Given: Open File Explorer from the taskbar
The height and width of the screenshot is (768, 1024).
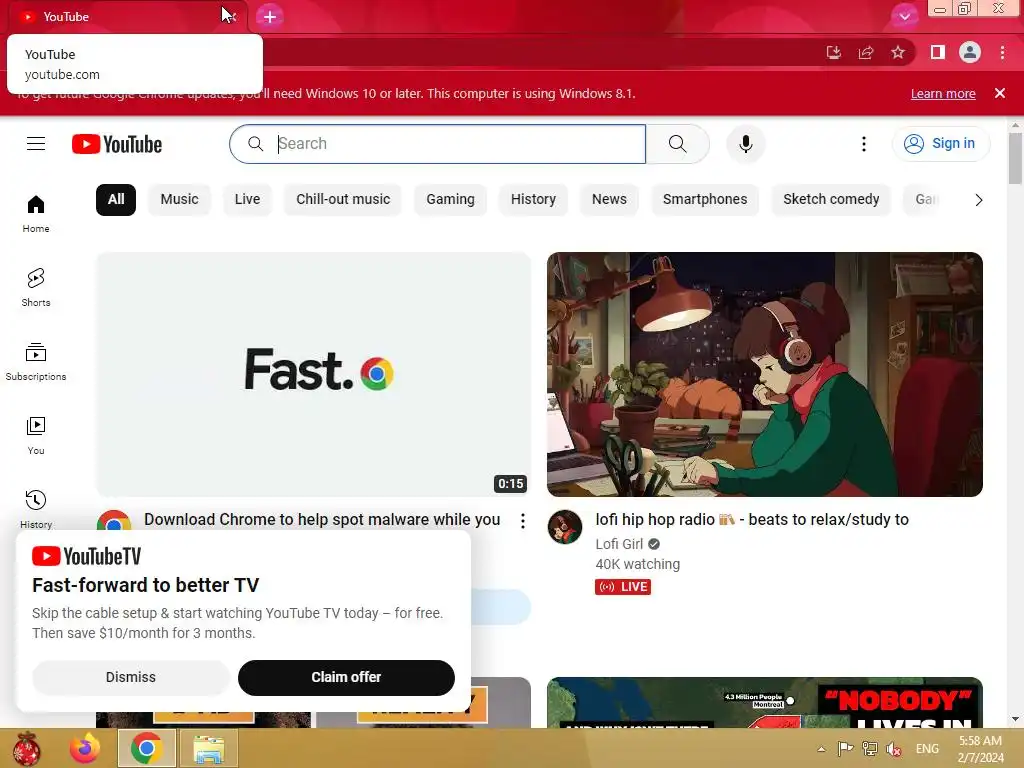Looking at the screenshot, I should (208, 748).
